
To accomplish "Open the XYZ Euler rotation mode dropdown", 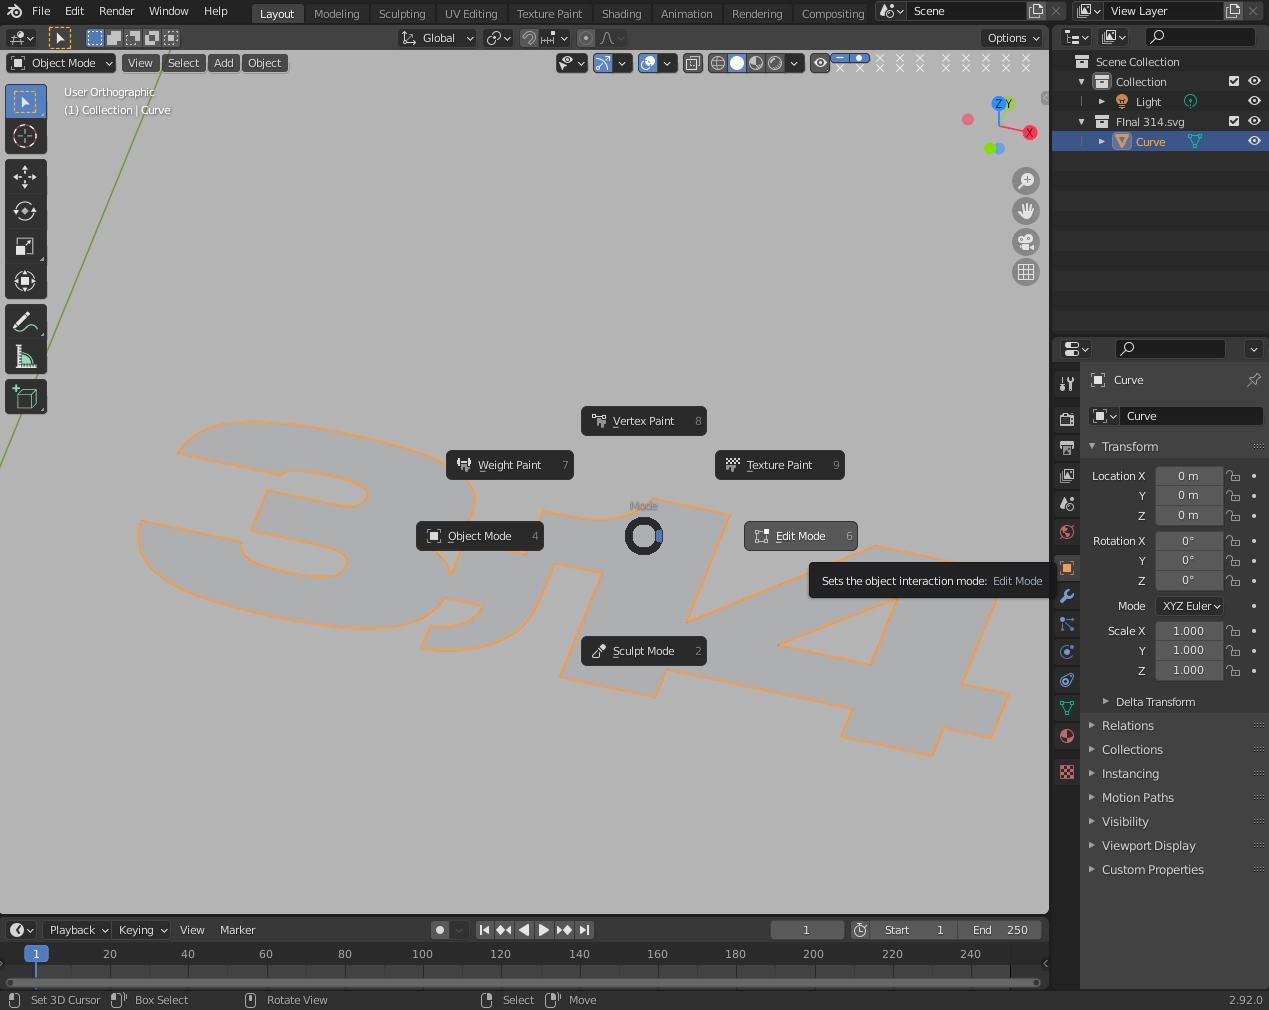I will tap(1190, 606).
